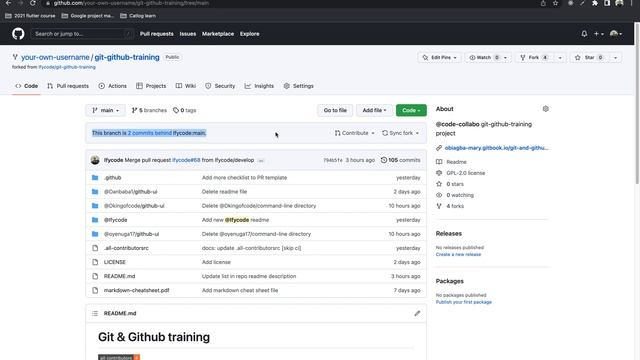Open the Edit Pins dropdown

(x=439, y=58)
